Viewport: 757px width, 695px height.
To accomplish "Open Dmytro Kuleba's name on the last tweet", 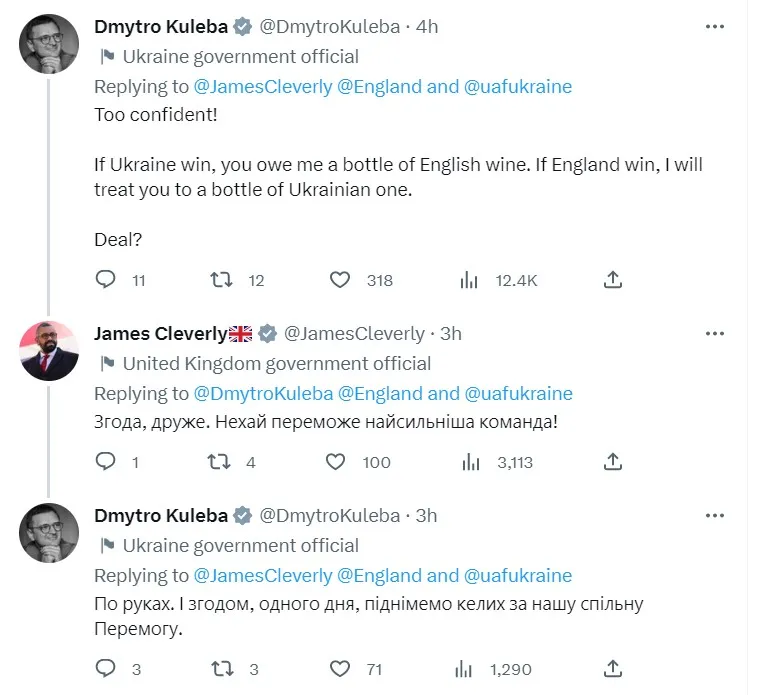I will pyautogui.click(x=160, y=515).
